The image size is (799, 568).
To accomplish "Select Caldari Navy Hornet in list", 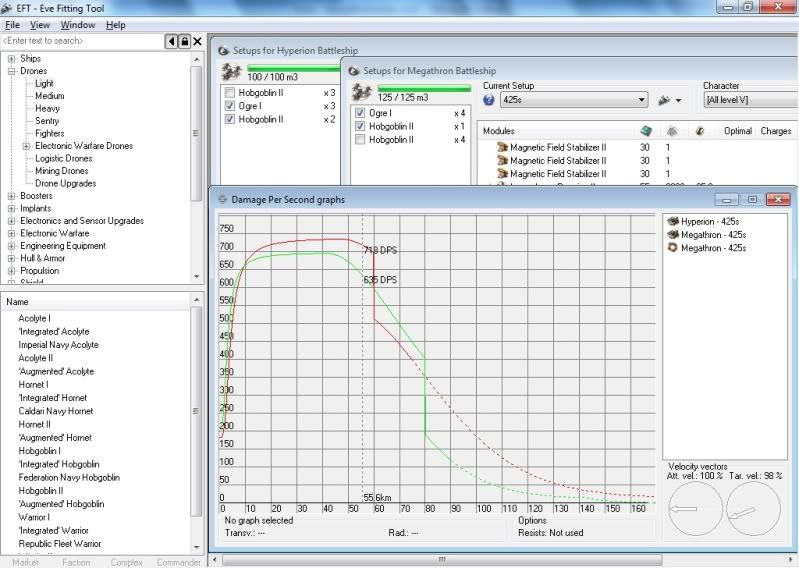I will (x=56, y=411).
